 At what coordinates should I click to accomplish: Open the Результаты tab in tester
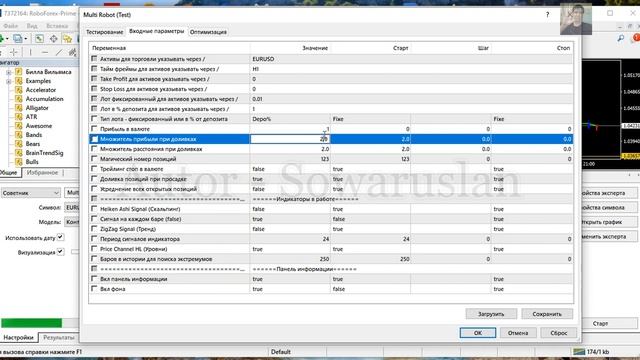coord(59,338)
